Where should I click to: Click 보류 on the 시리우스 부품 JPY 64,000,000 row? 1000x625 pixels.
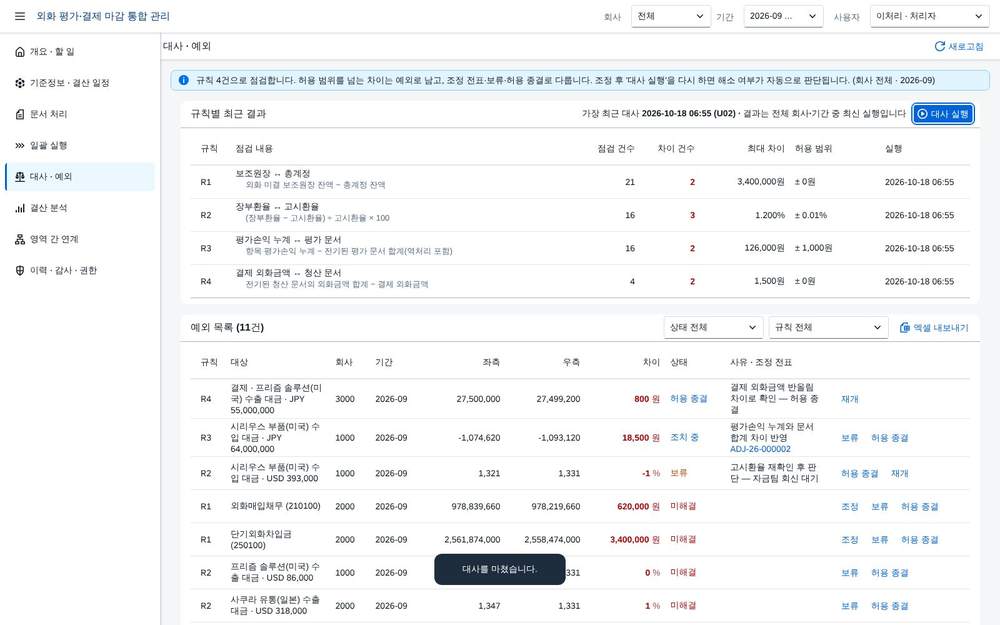[849, 438]
